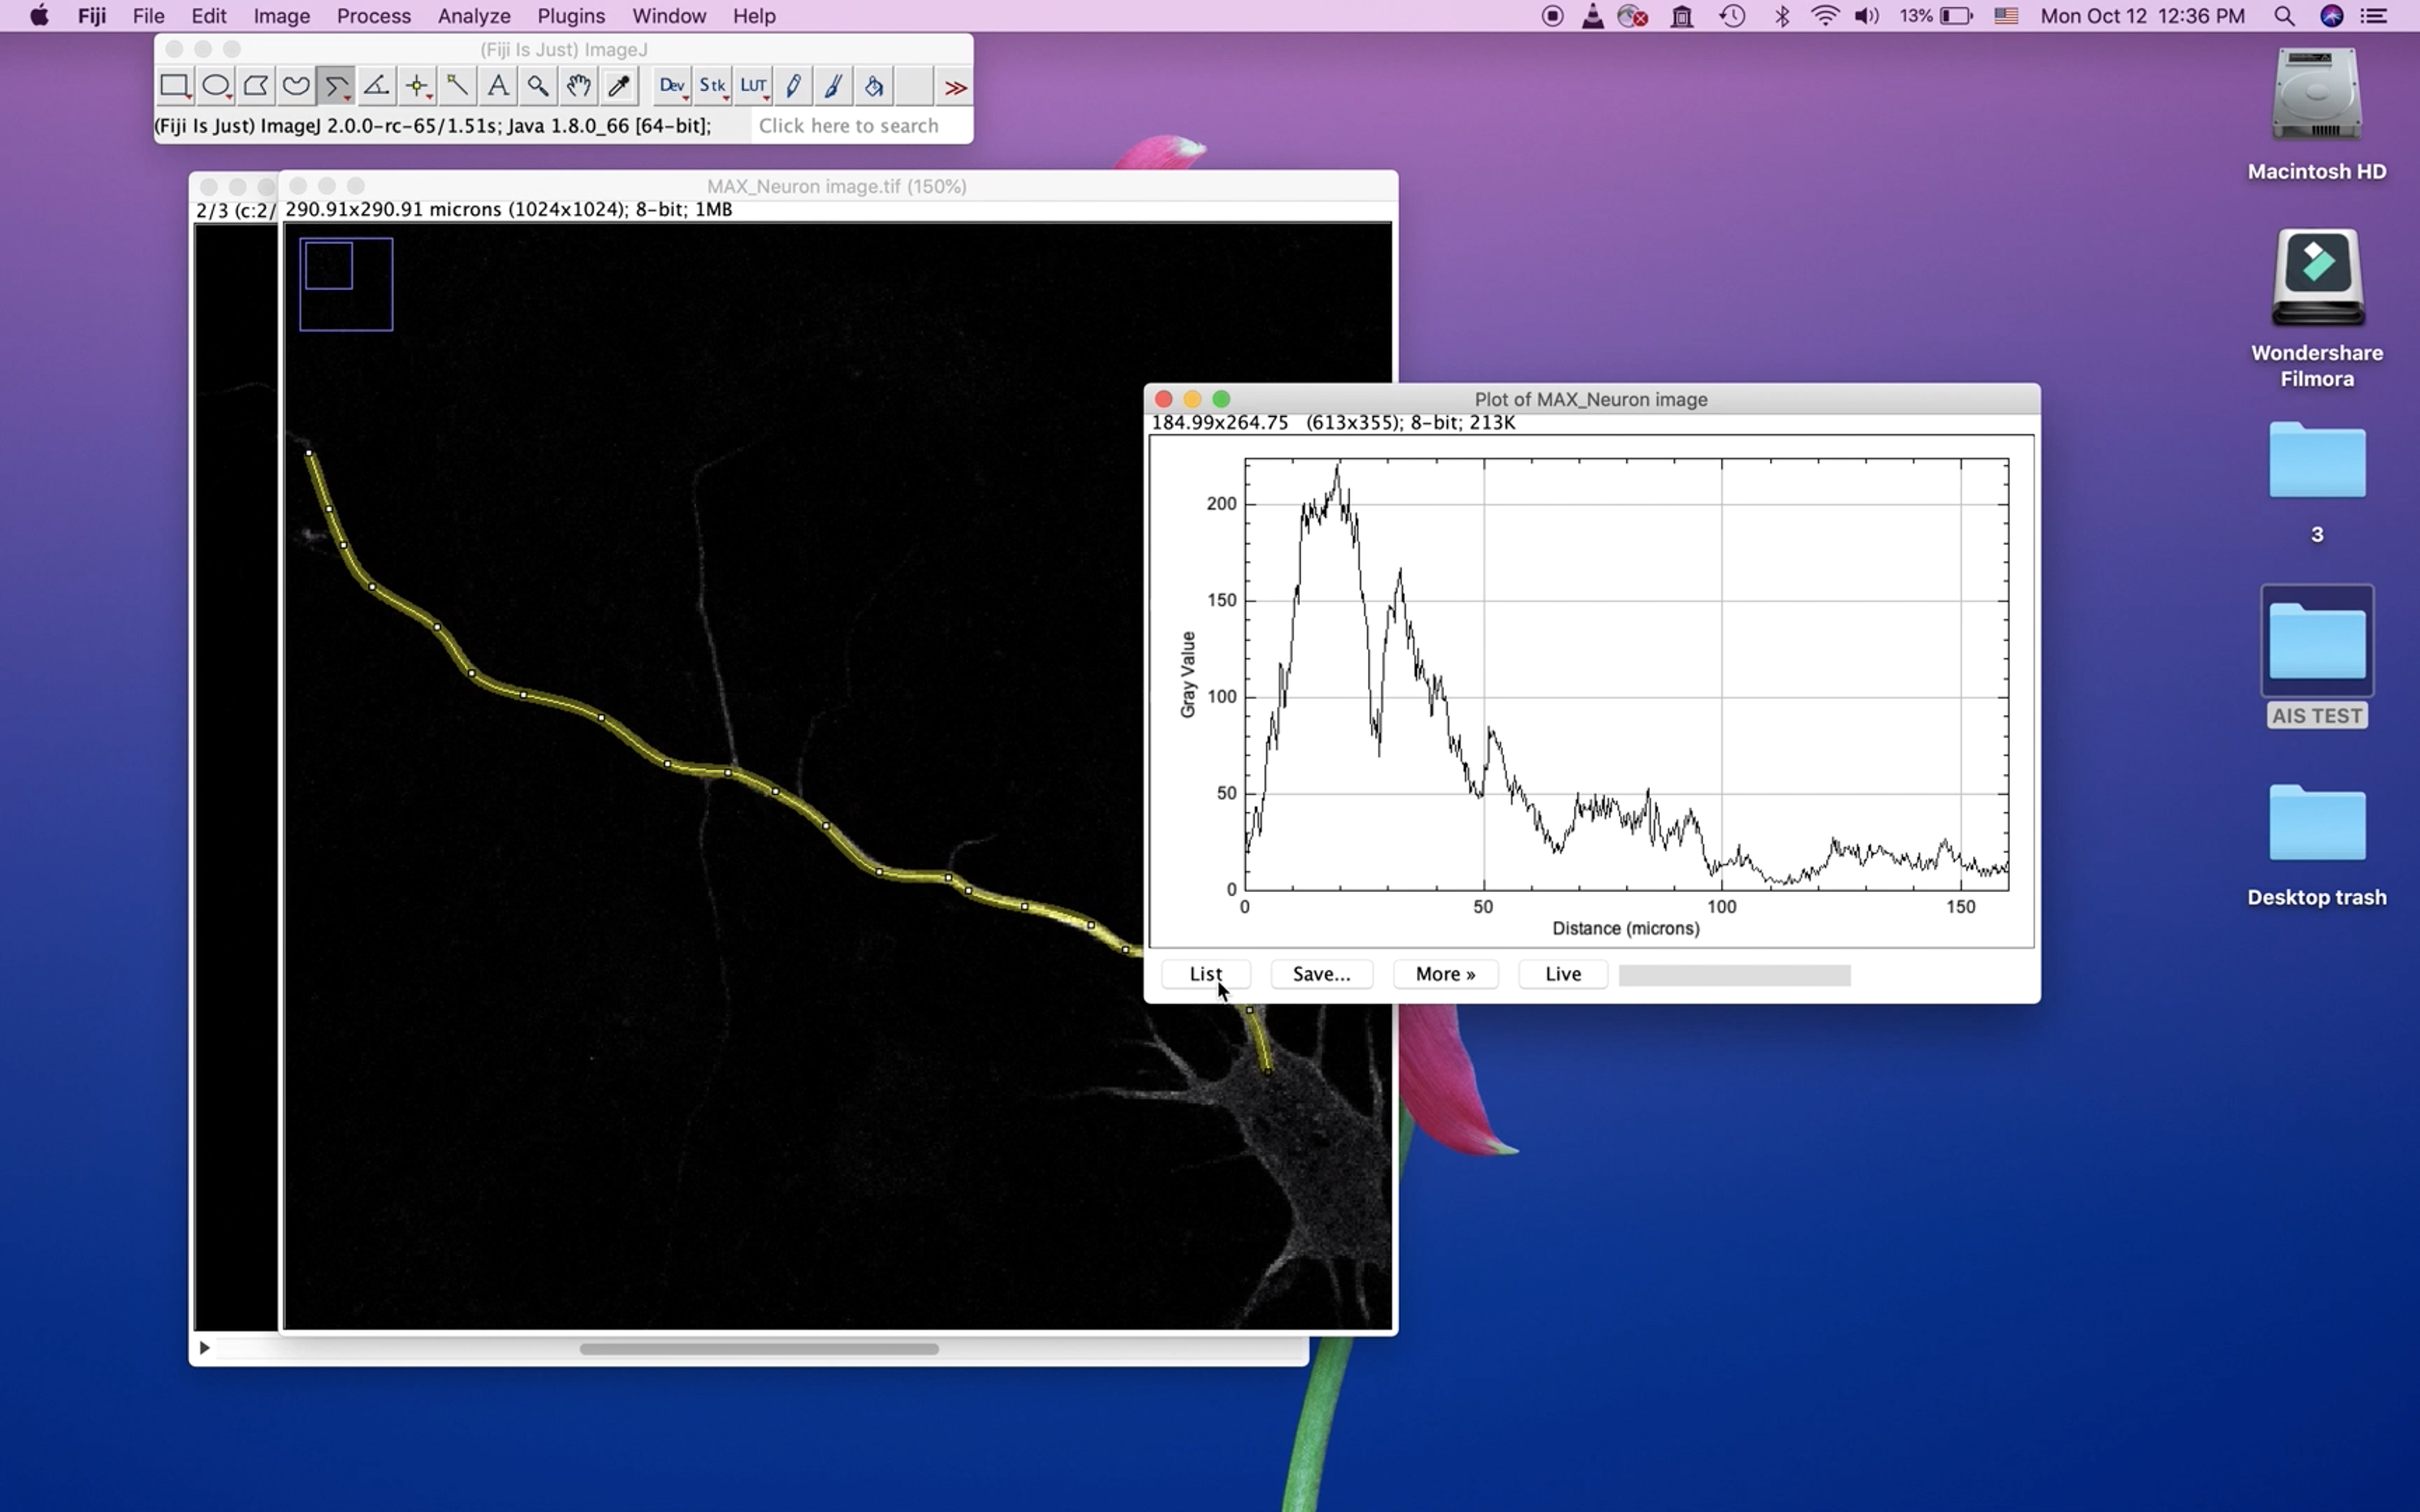
Task: Select the Rectangle selection tool
Action: pyautogui.click(x=174, y=86)
